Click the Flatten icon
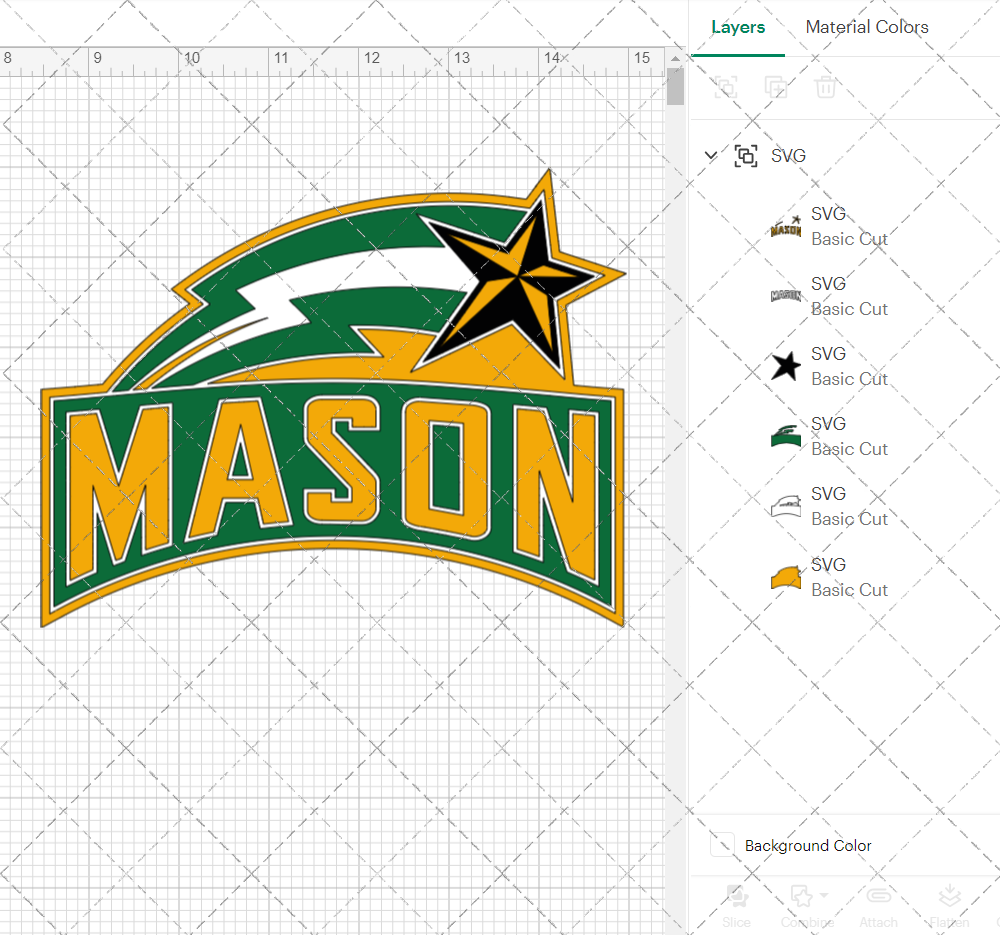 coord(950,896)
